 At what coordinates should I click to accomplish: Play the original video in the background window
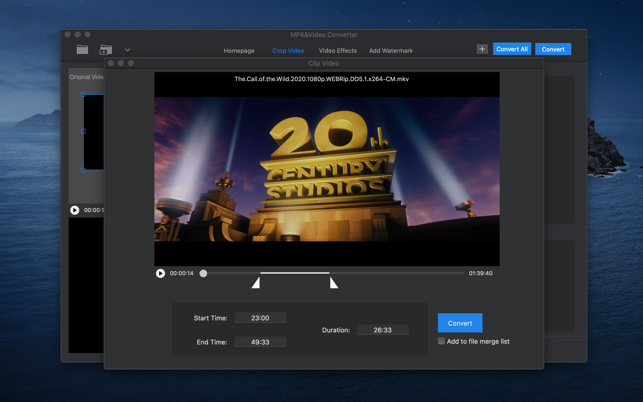coord(75,210)
